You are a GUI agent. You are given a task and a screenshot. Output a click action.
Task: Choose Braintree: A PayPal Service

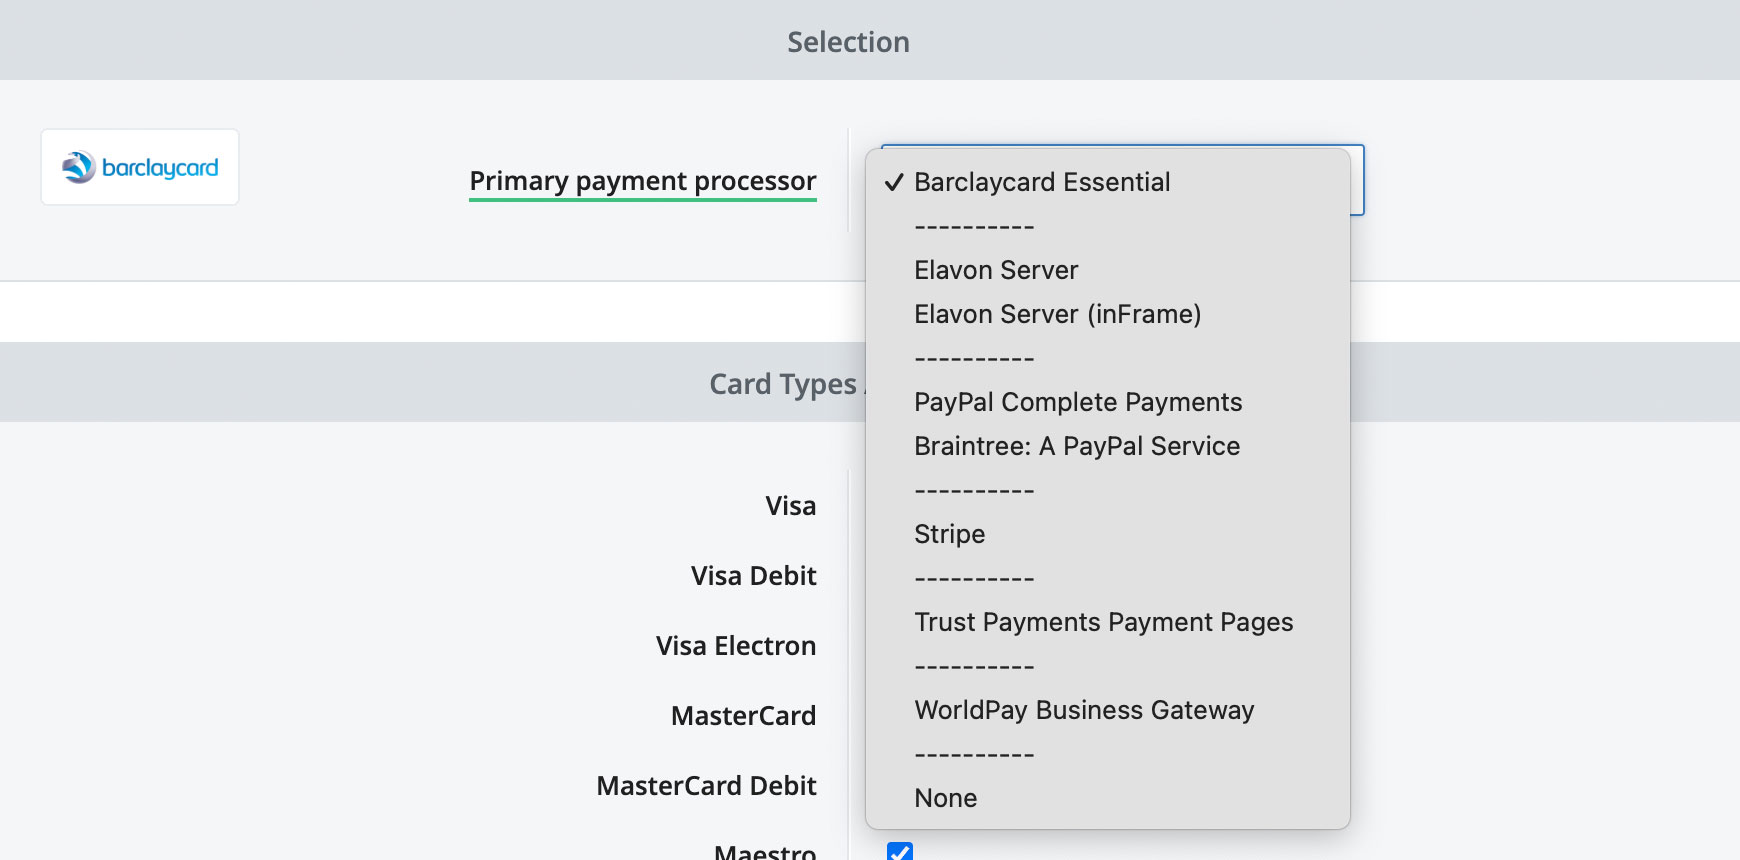pyautogui.click(x=1076, y=446)
